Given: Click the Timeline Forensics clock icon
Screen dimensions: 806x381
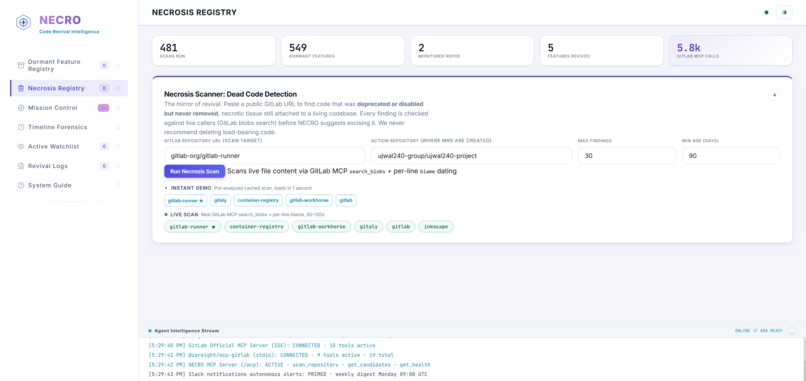Looking at the screenshot, I should (x=21, y=127).
